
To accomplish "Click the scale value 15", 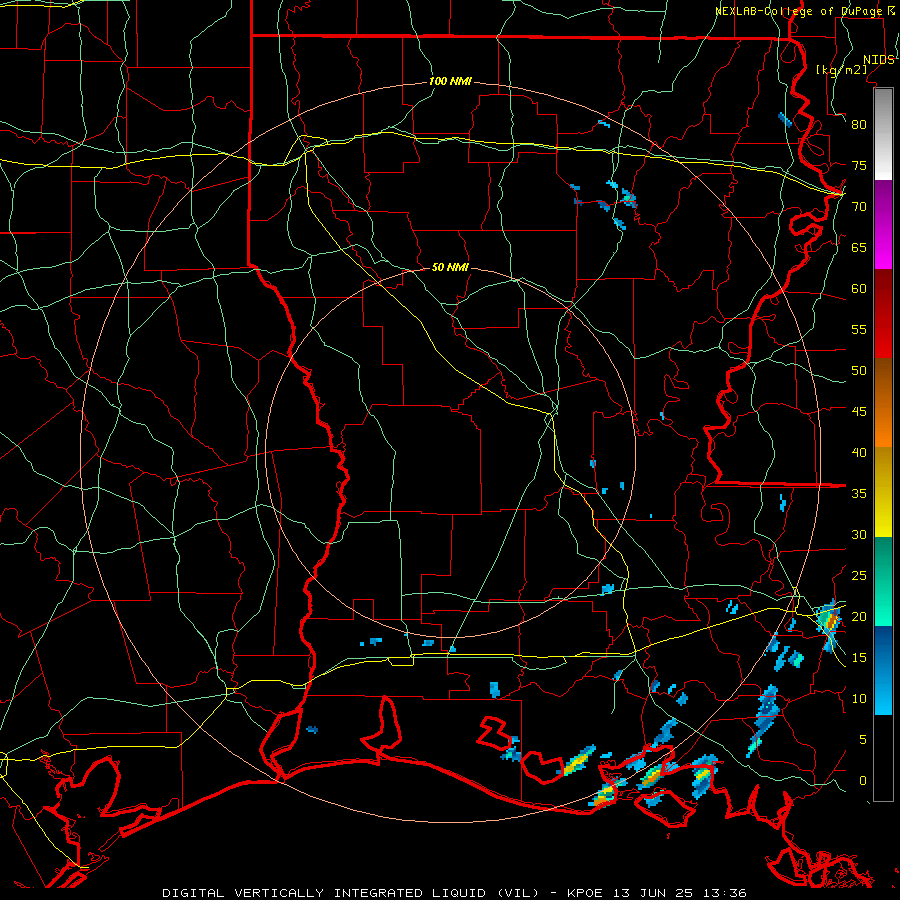I will (x=859, y=658).
